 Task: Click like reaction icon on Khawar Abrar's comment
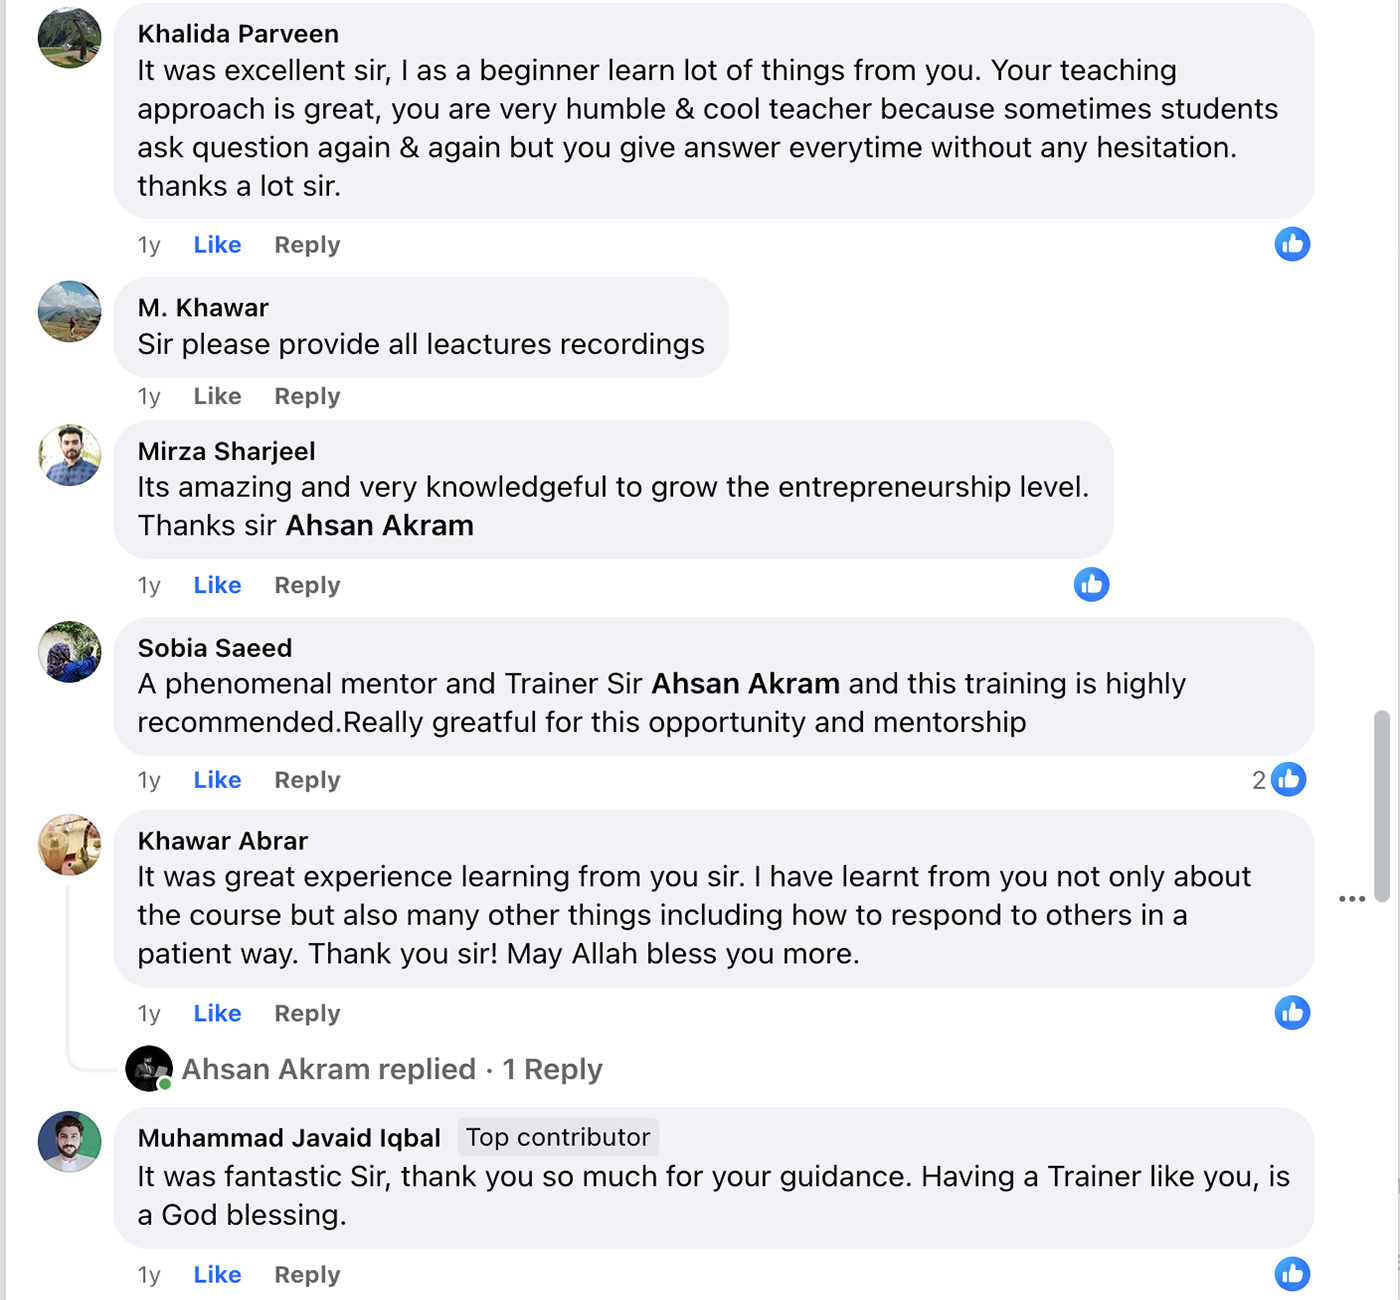point(1292,1013)
